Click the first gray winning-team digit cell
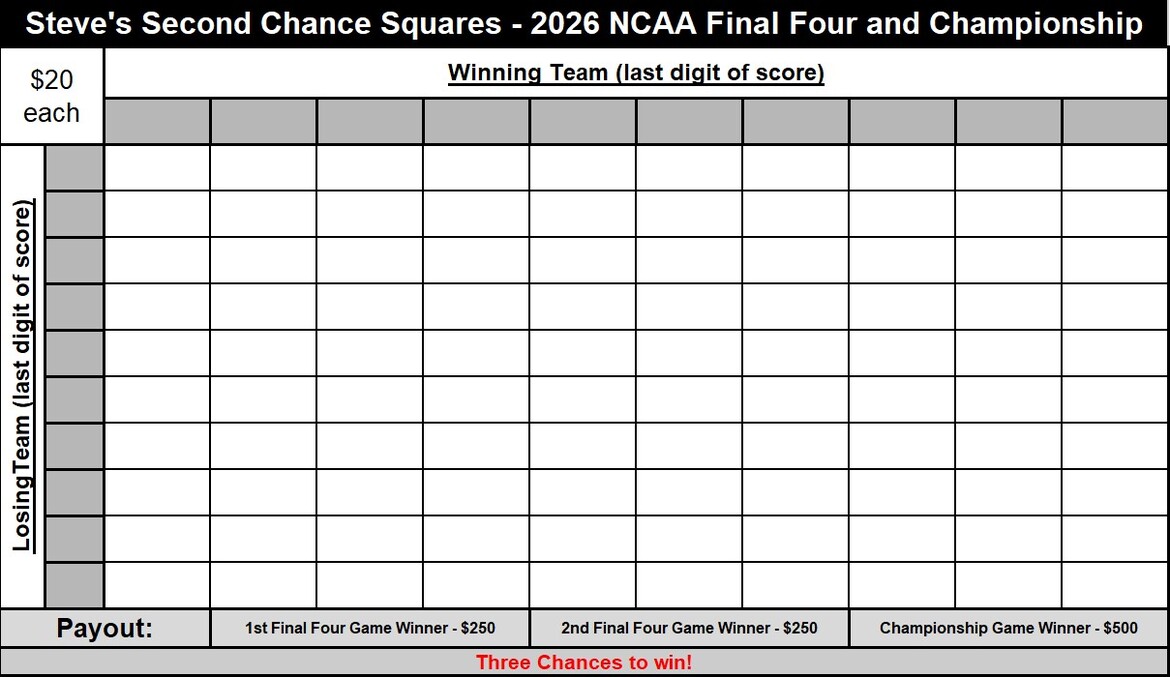1170x677 pixels. [x=157, y=121]
